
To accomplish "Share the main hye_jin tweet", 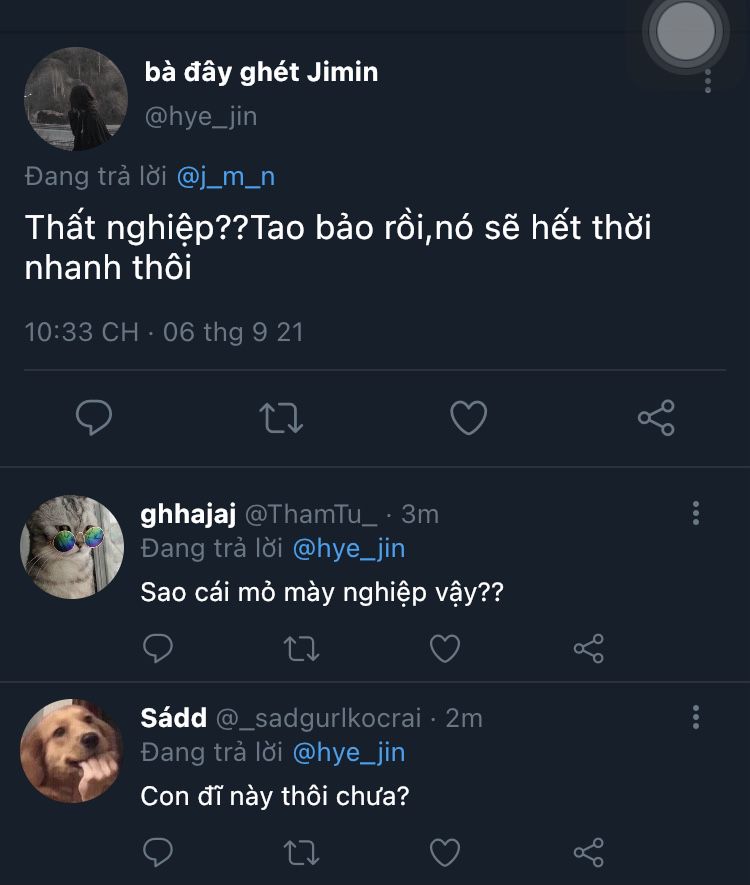I will (x=656, y=418).
